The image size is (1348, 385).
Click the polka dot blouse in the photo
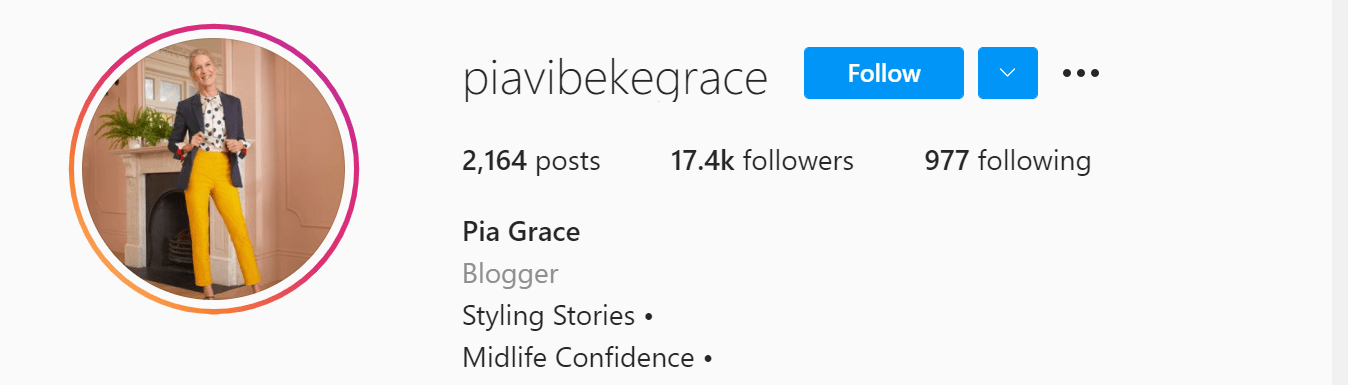pos(214,125)
